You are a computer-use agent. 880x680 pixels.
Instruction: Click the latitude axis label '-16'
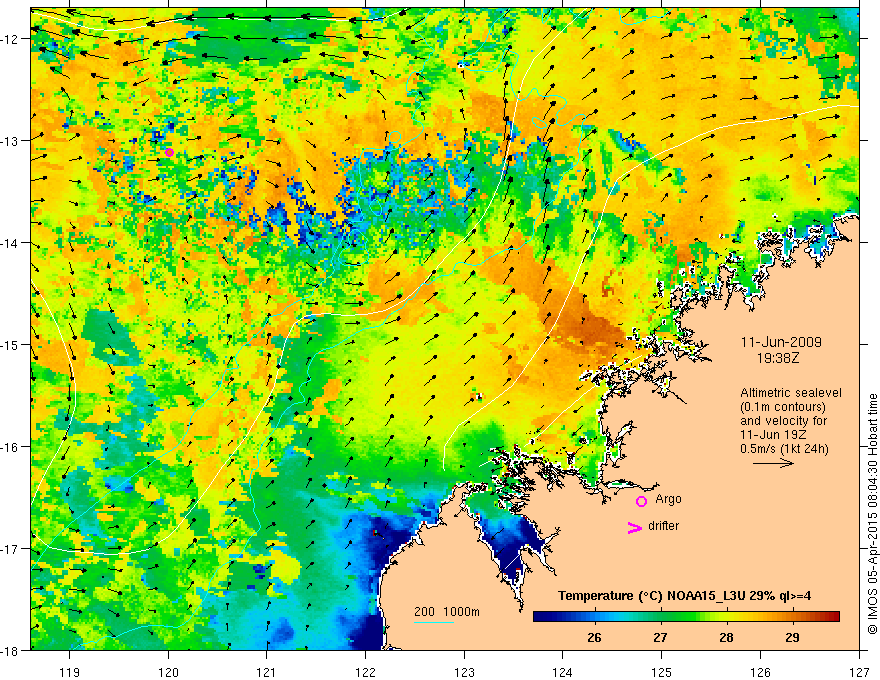pyautogui.click(x=12, y=447)
